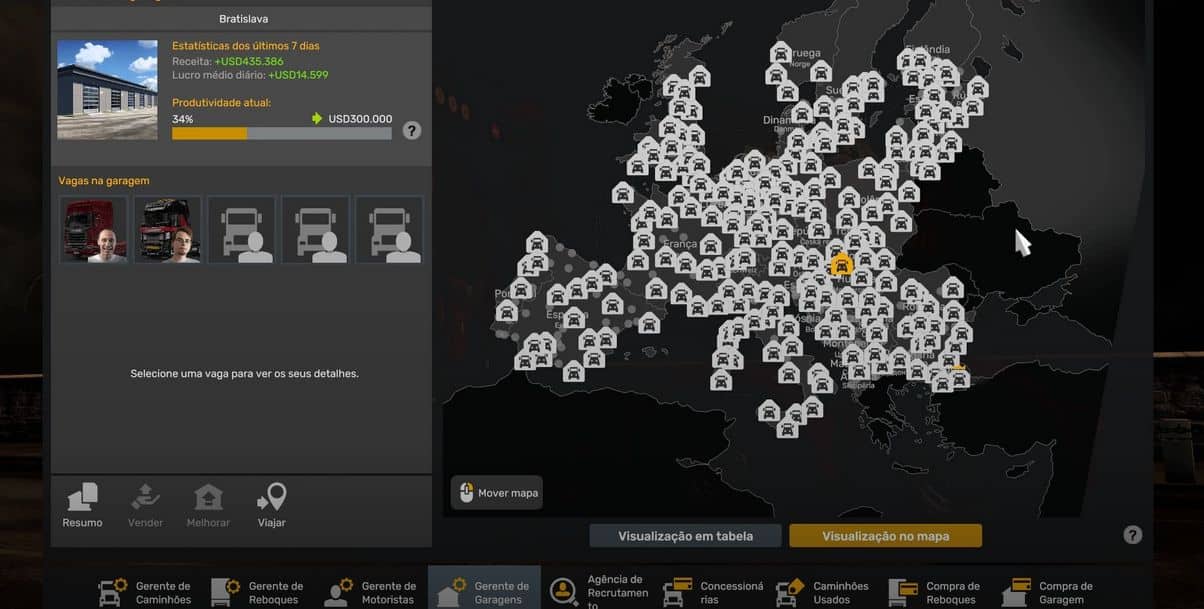Click the Resumo icon
The image size is (1204, 609).
point(82,499)
